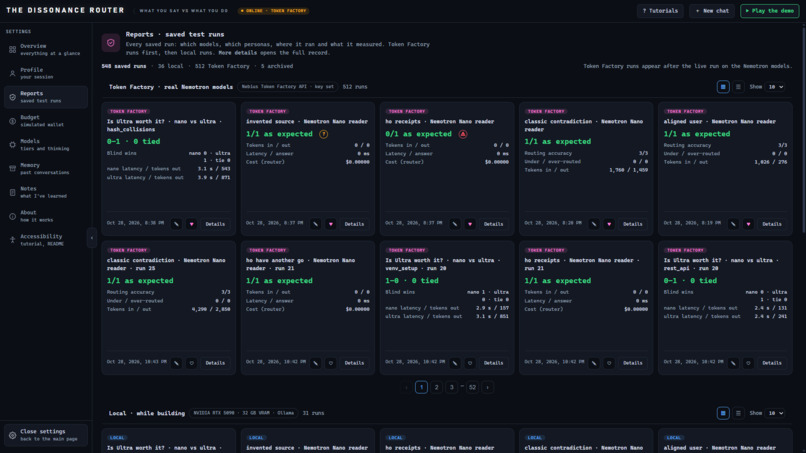Click the orange question-mark icon on invented source card
806x453 pixels.
pos(323,134)
